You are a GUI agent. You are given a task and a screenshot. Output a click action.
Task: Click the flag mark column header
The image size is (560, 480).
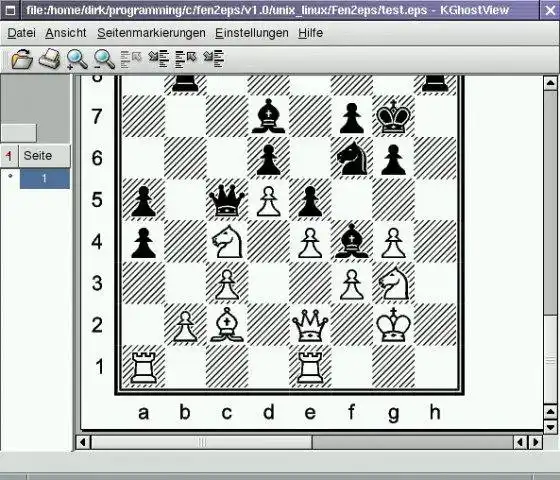click(9, 156)
